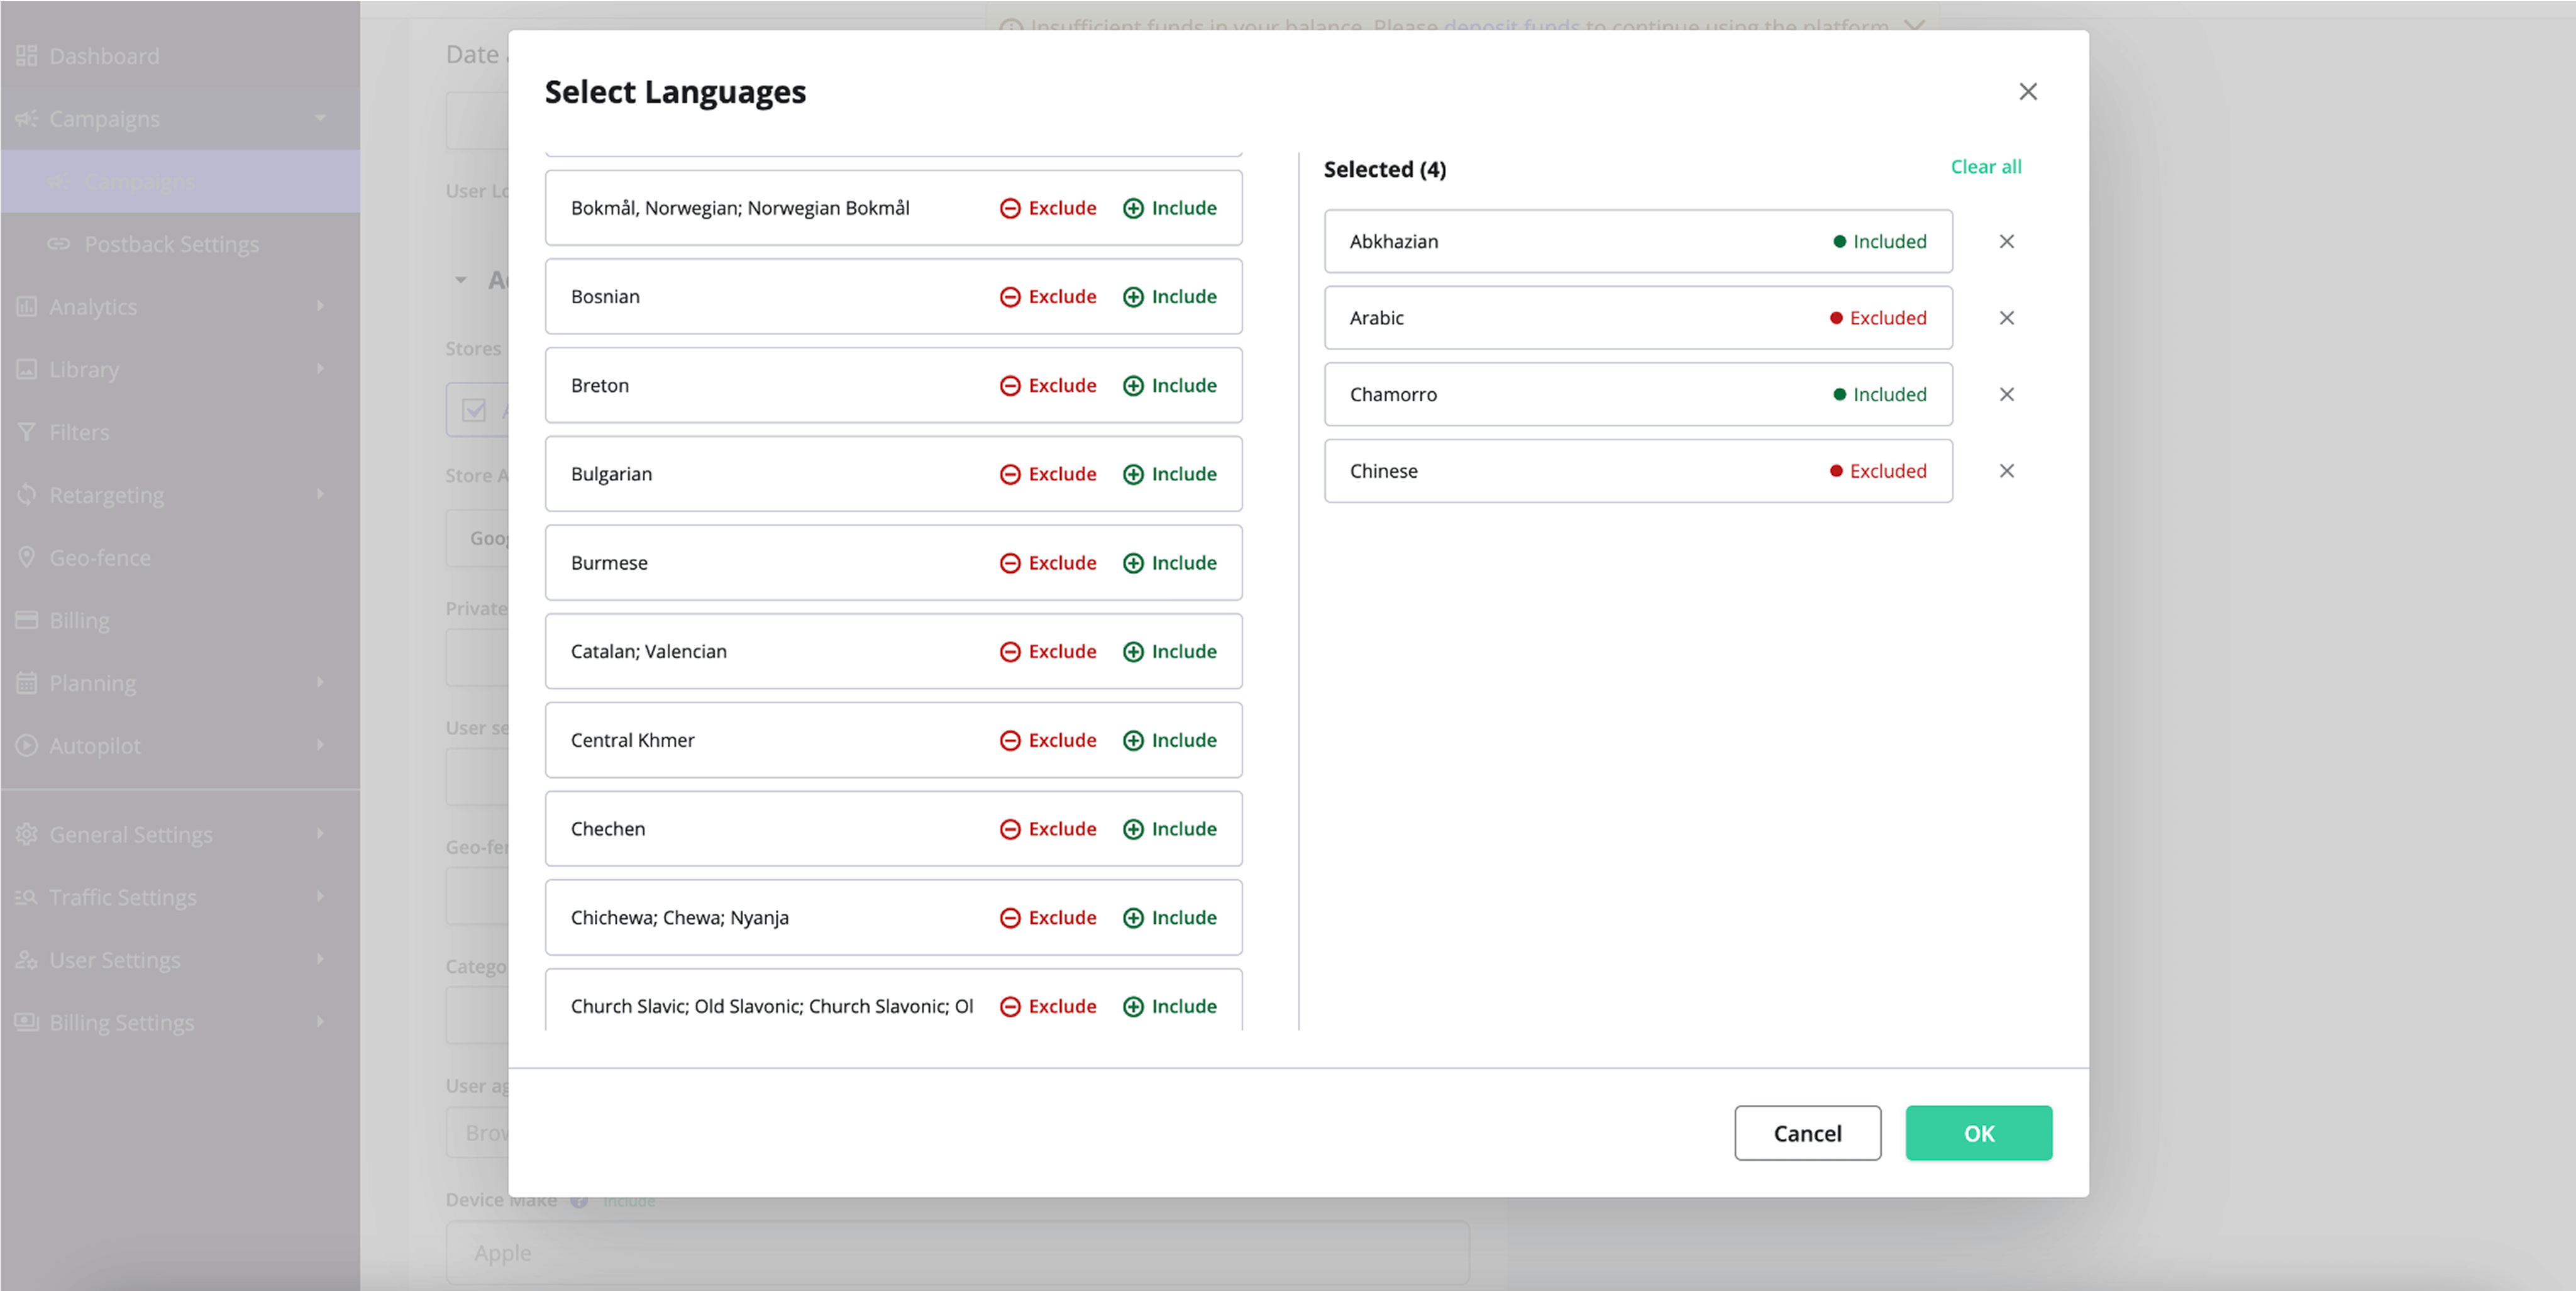Include Breton language

(x=1170, y=386)
